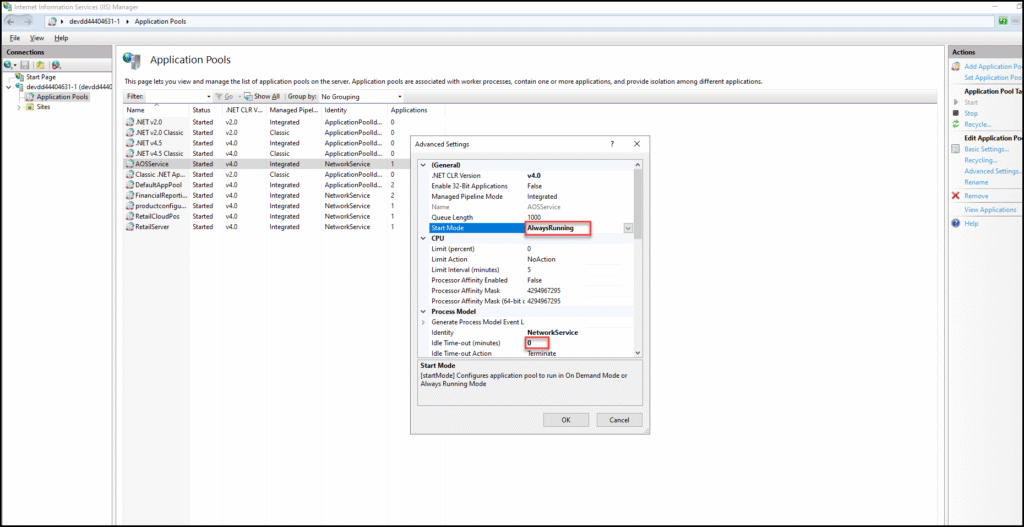Viewport: 1024px width, 527px height.
Task: Open the Group by No Grouping combo box
Action: point(363,97)
